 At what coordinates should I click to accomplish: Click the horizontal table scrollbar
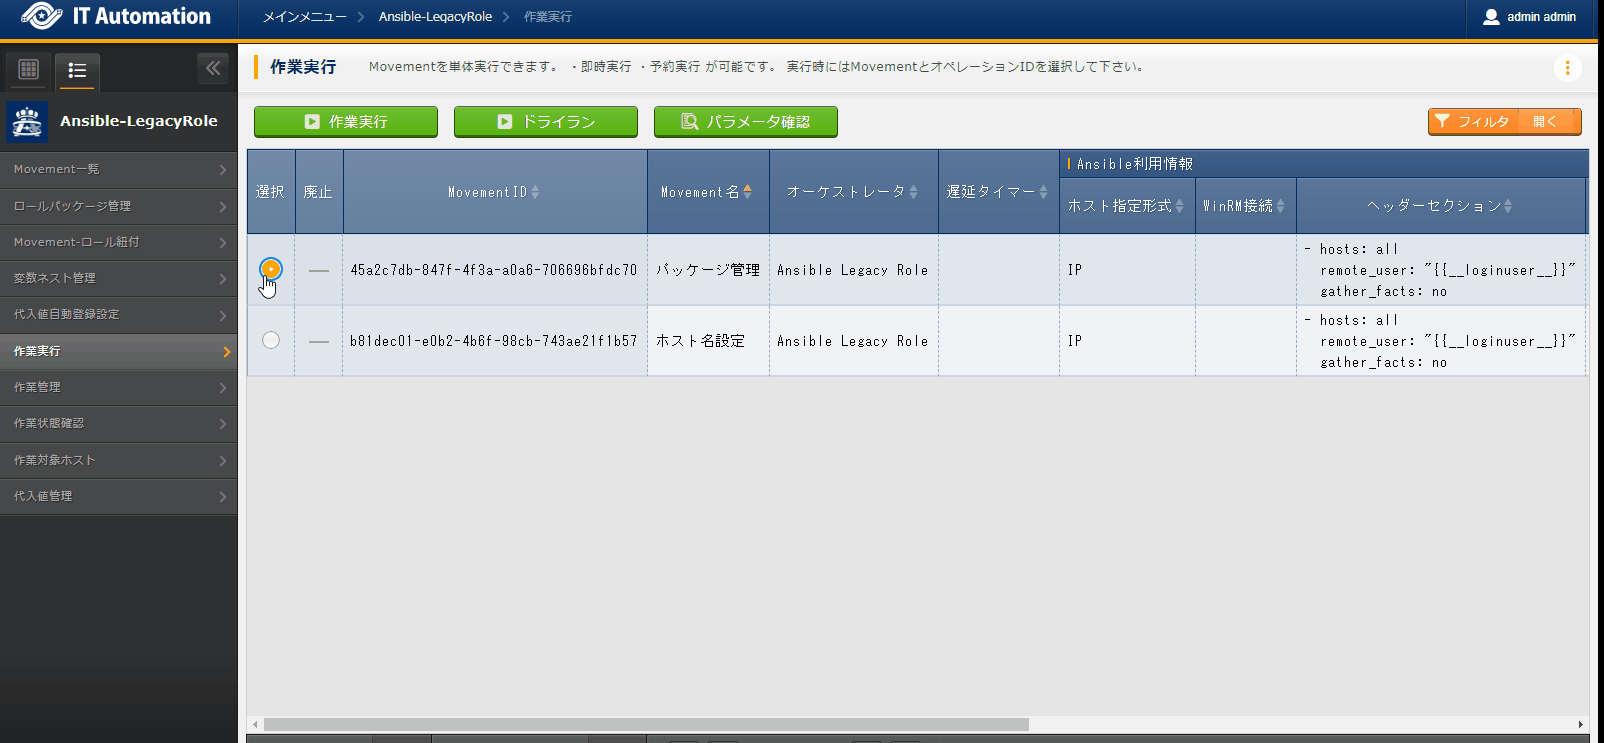coord(646,724)
